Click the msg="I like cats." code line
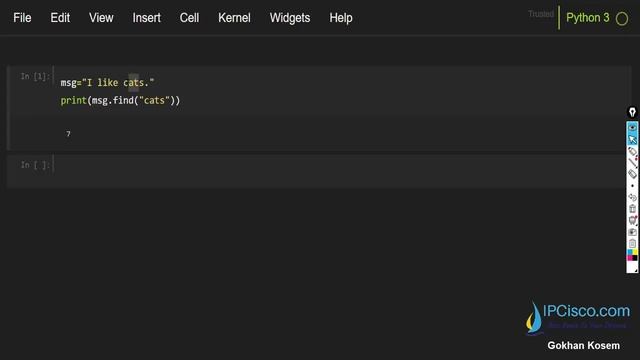The image size is (640, 360). click(107, 83)
